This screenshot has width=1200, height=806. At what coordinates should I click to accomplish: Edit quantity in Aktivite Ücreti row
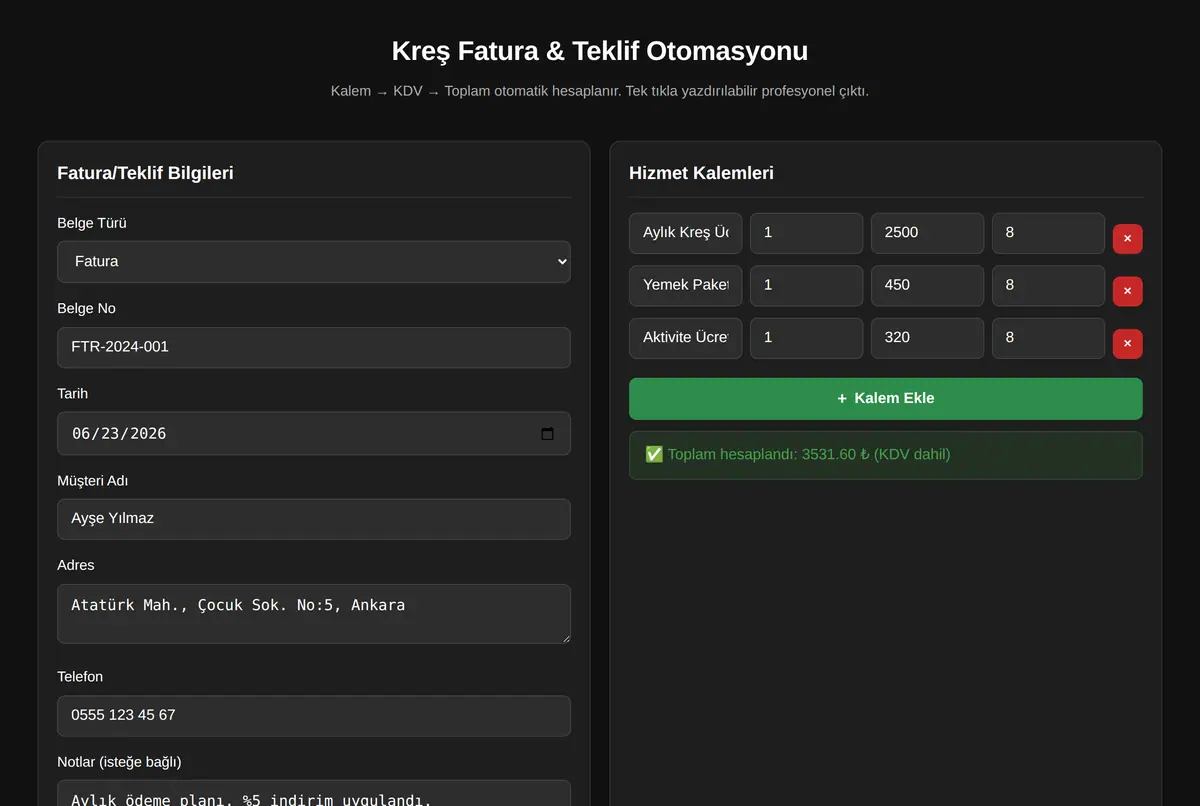pyautogui.click(x=806, y=338)
